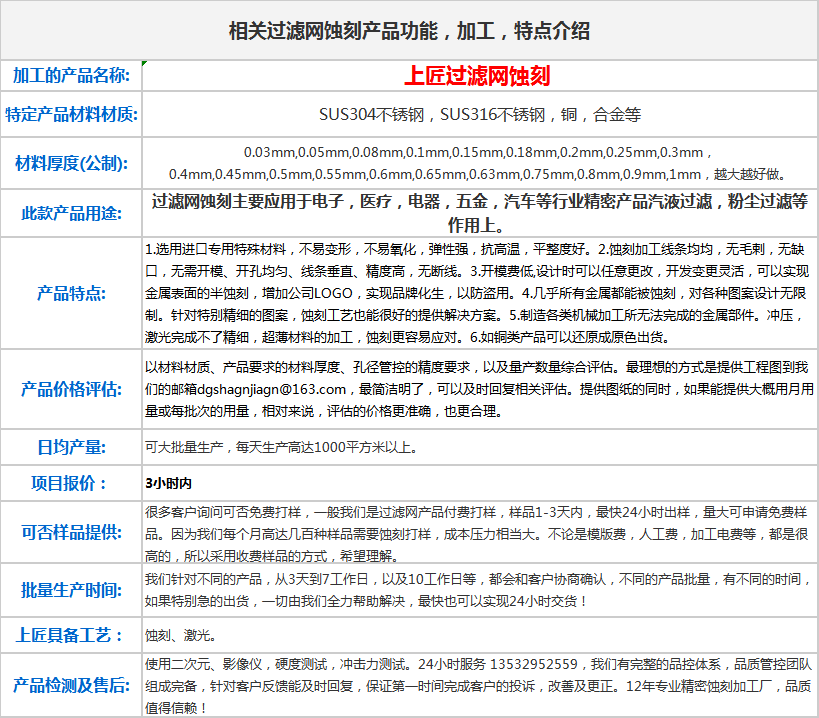Click the 项目报价 row label

tap(71, 483)
